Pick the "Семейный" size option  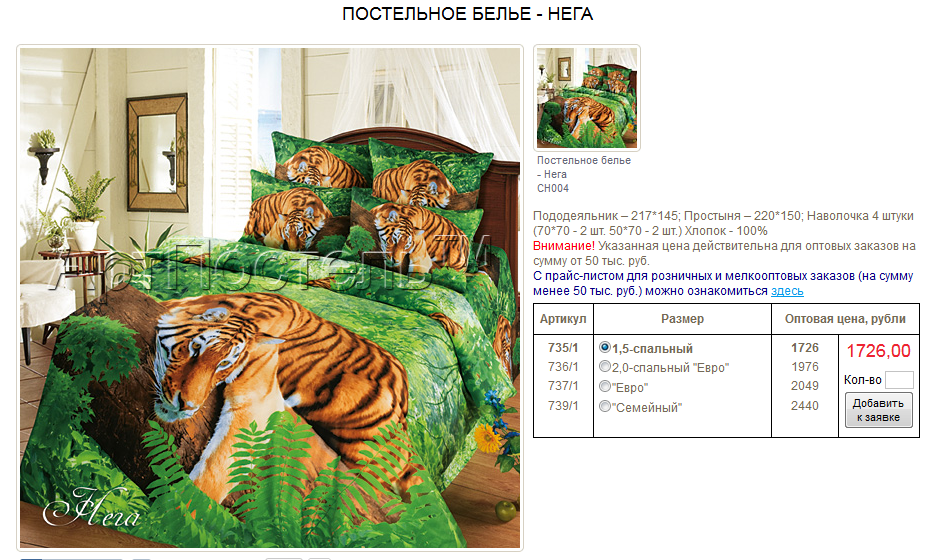tap(604, 407)
